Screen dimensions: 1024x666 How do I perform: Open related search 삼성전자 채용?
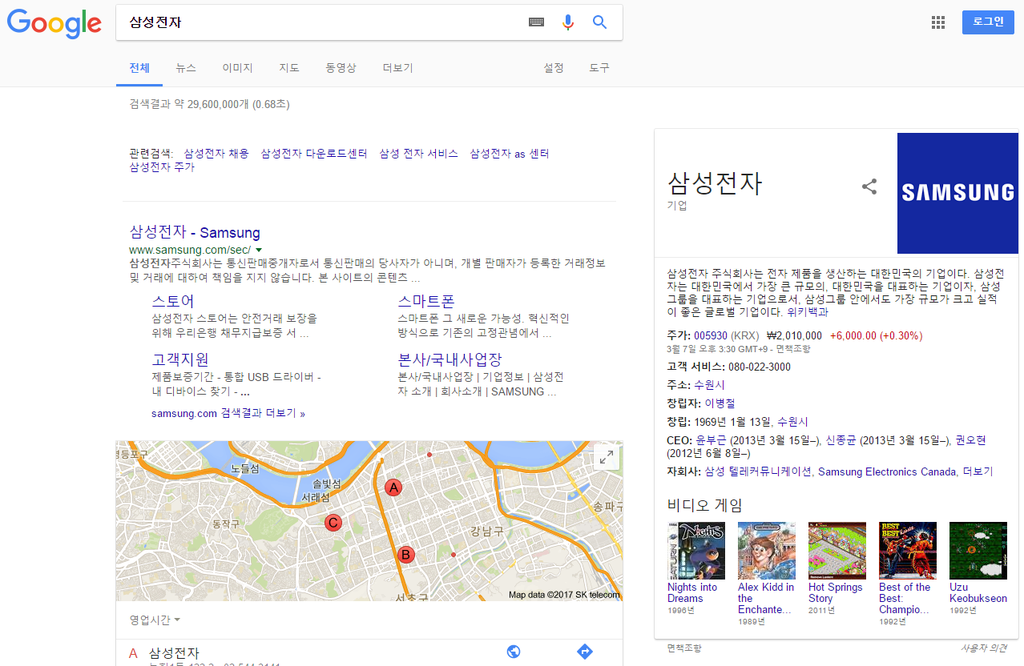tap(216, 154)
